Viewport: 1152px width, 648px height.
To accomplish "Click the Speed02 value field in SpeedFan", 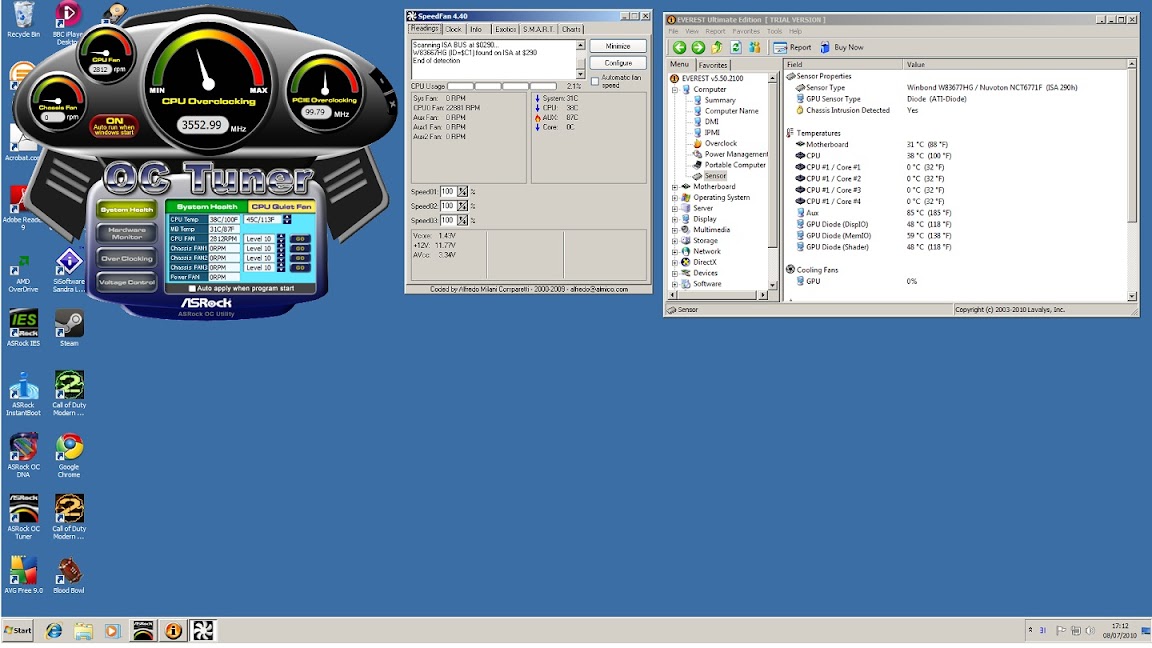I will [448, 206].
